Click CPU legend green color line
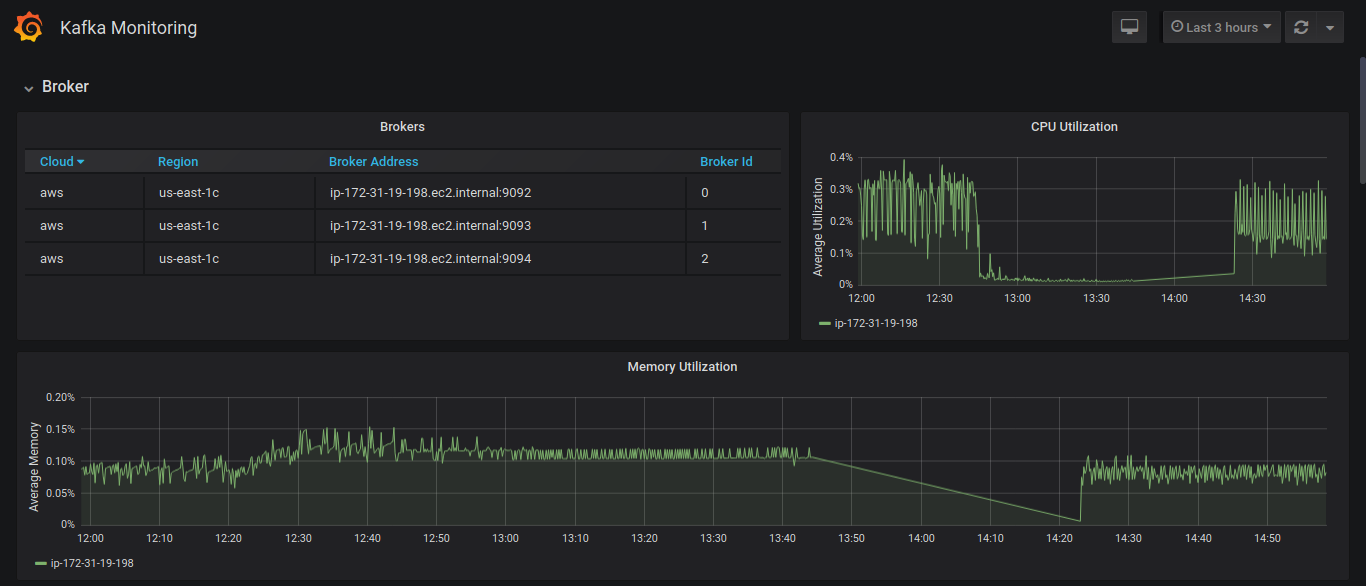The height and width of the screenshot is (586, 1366). pyautogui.click(x=825, y=323)
